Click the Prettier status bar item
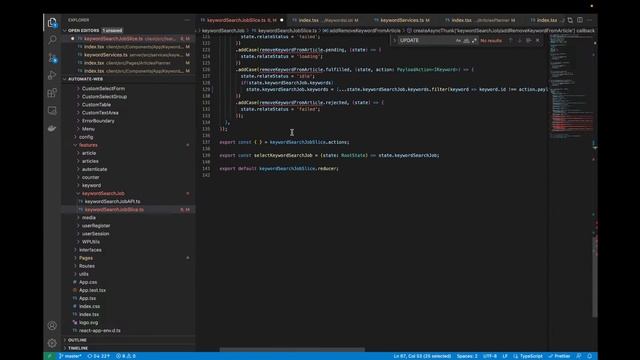640x360 pixels. (559, 356)
